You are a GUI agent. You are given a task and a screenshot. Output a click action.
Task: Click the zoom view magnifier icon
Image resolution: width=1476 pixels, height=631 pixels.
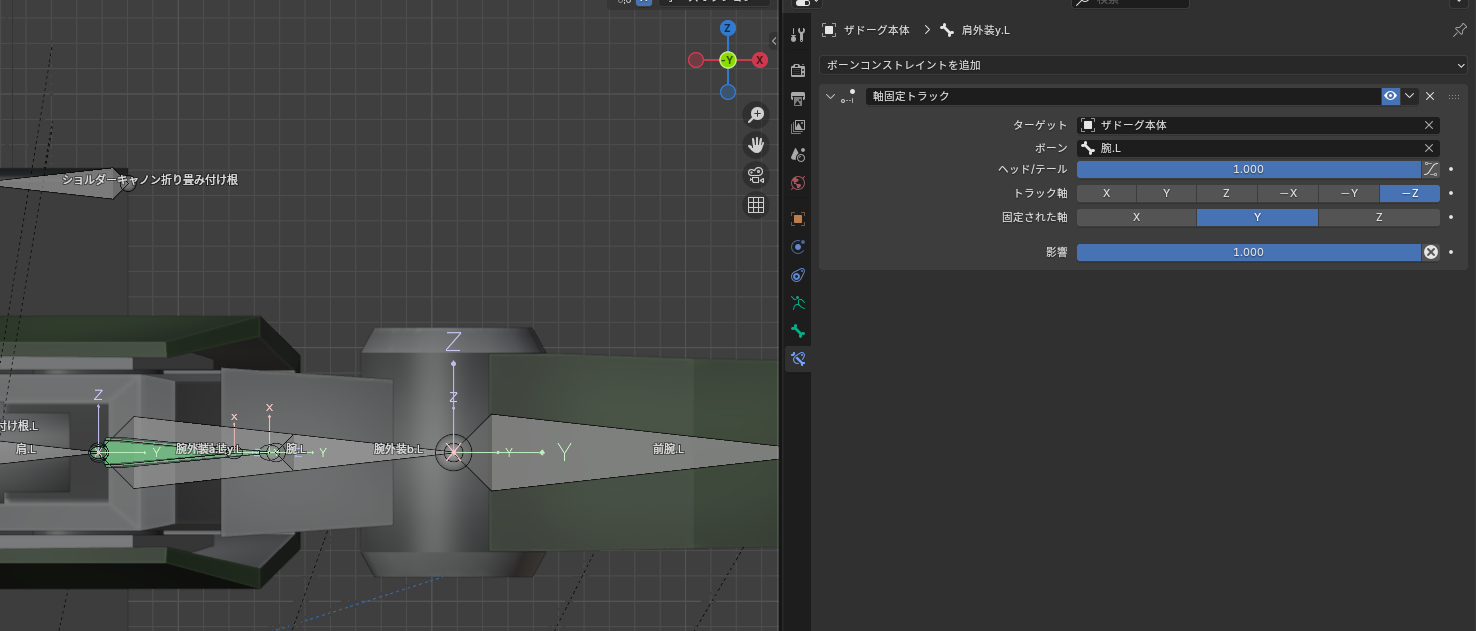click(x=756, y=116)
